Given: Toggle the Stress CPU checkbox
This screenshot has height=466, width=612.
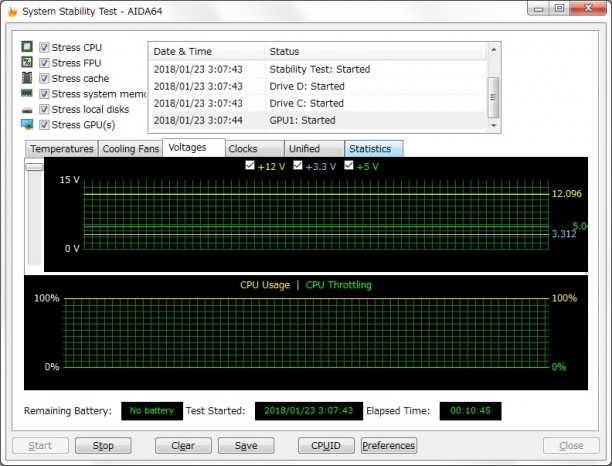Looking at the screenshot, I should [44, 48].
